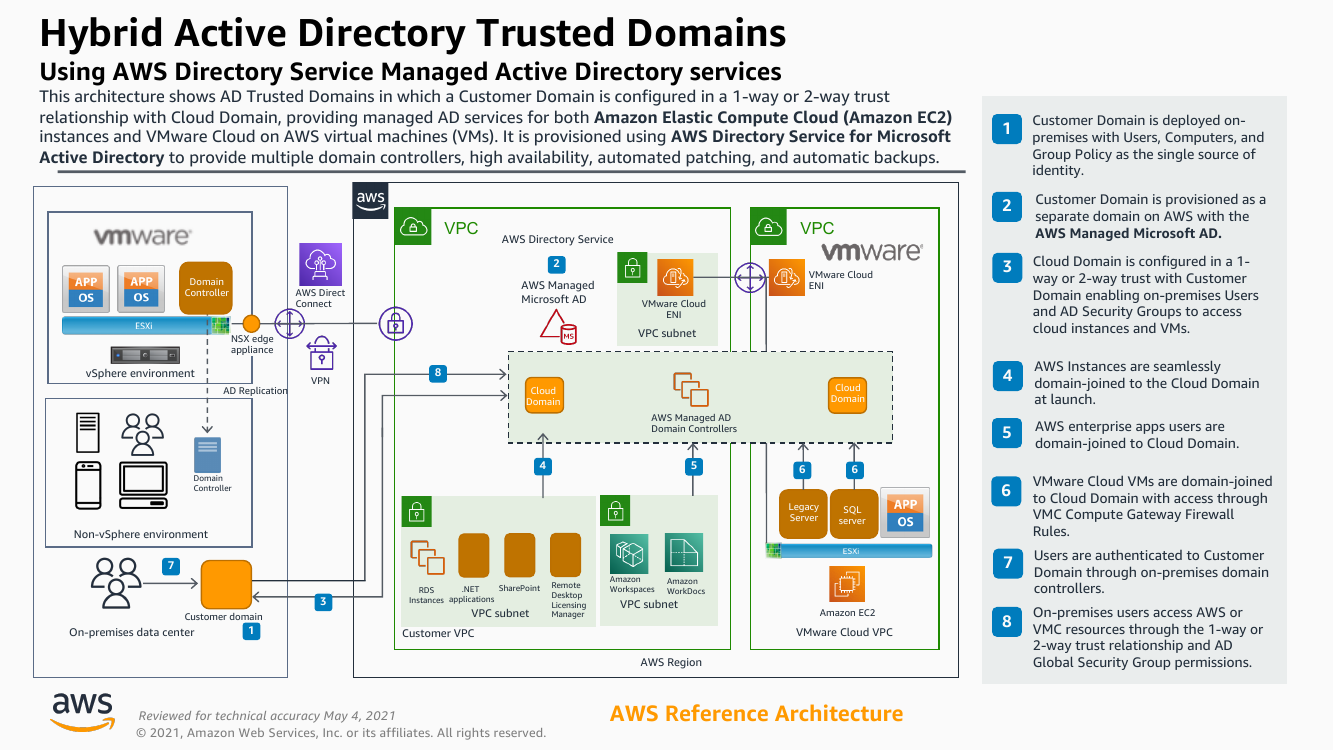Image resolution: width=1334 pixels, height=750 pixels.
Task: Click the RDS Instances icon
Action: coord(427,557)
